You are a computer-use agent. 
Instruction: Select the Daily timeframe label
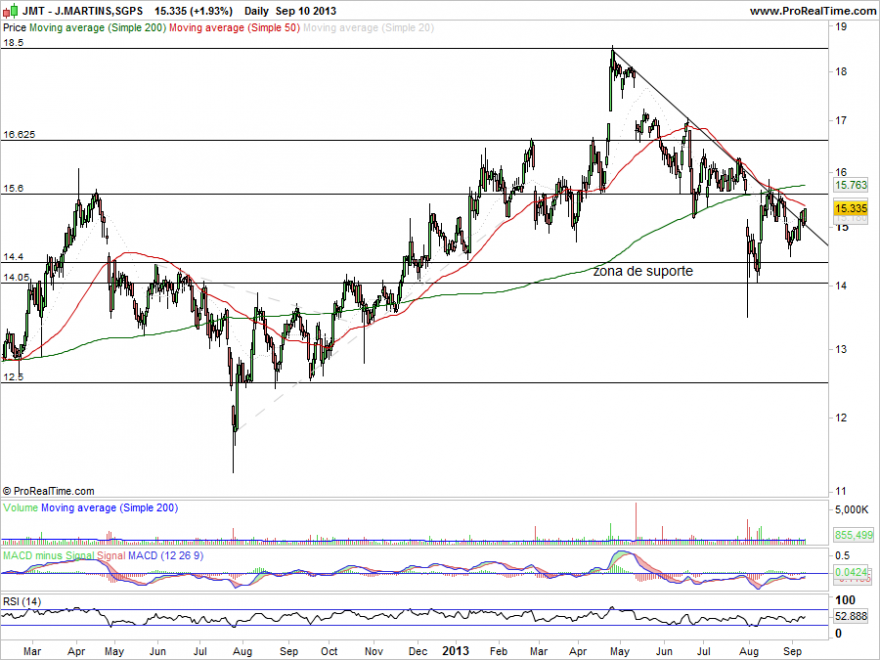[x=256, y=11]
